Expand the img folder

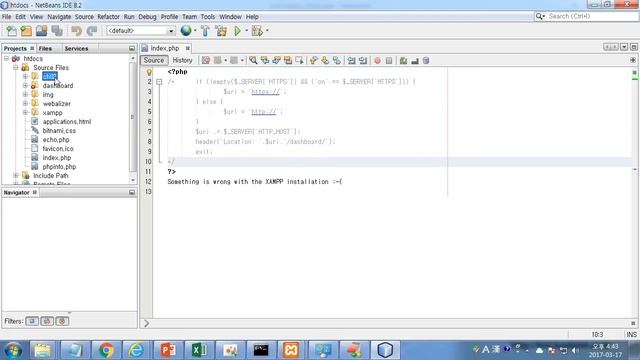pos(25,94)
